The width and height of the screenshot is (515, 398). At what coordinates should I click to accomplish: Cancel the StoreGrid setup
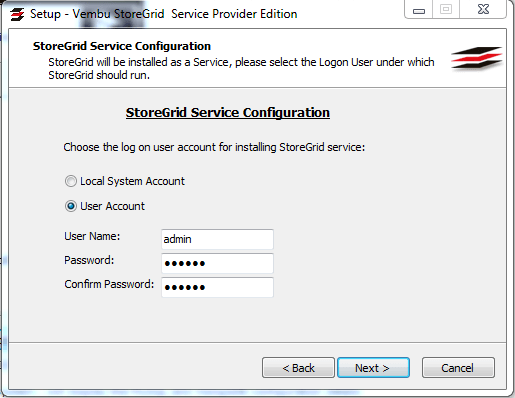[x=458, y=368]
